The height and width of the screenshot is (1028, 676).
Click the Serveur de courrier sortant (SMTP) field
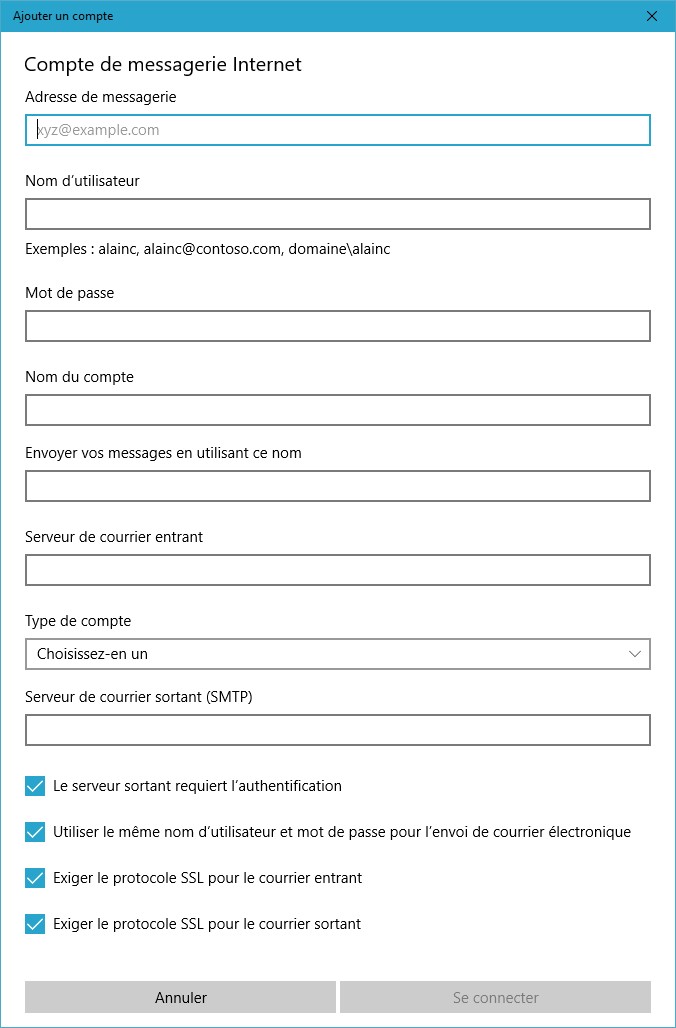click(x=337, y=730)
